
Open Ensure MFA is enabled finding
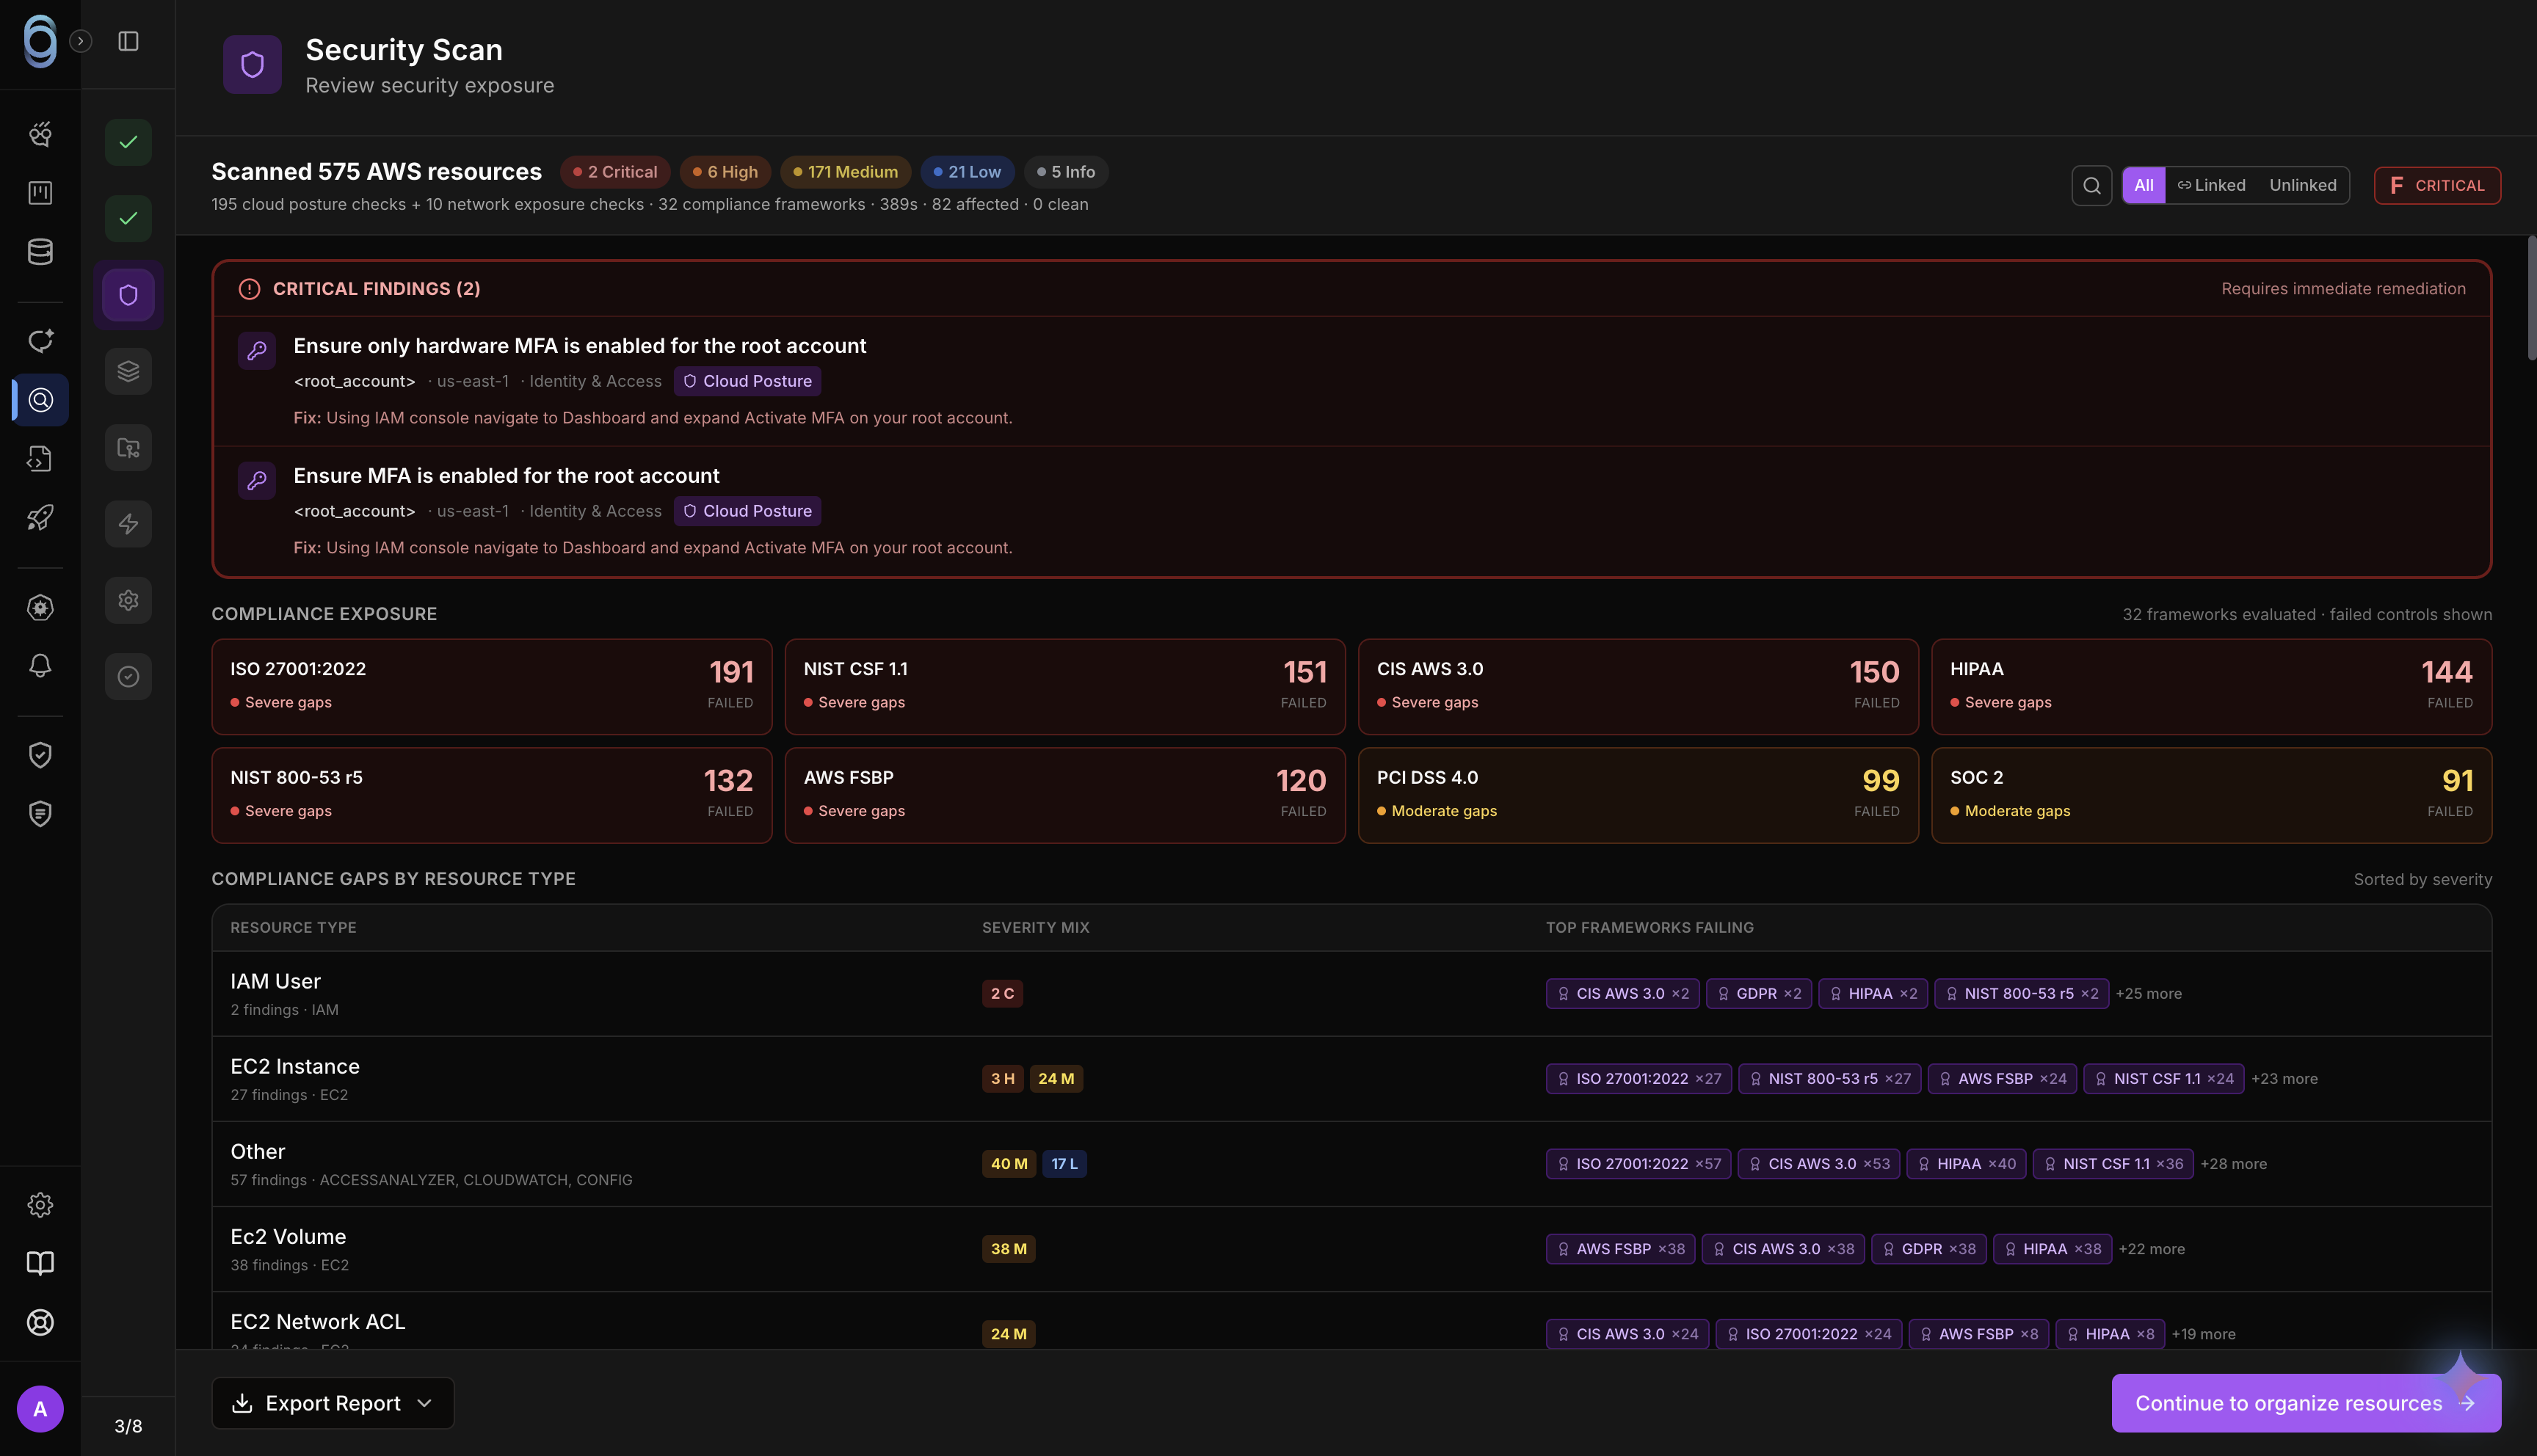click(1352, 511)
